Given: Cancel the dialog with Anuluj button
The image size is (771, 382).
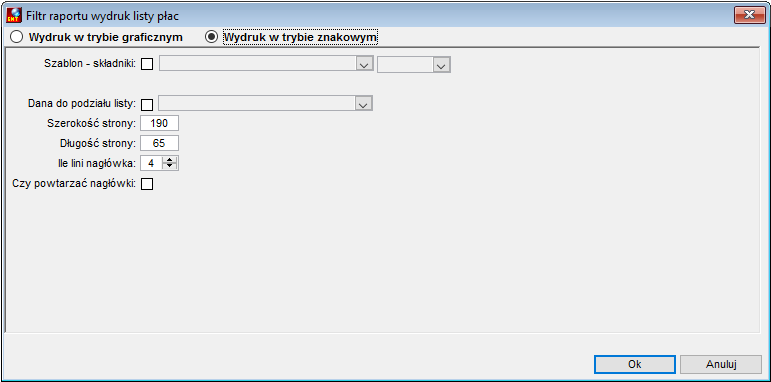Looking at the screenshot, I should (x=721, y=364).
